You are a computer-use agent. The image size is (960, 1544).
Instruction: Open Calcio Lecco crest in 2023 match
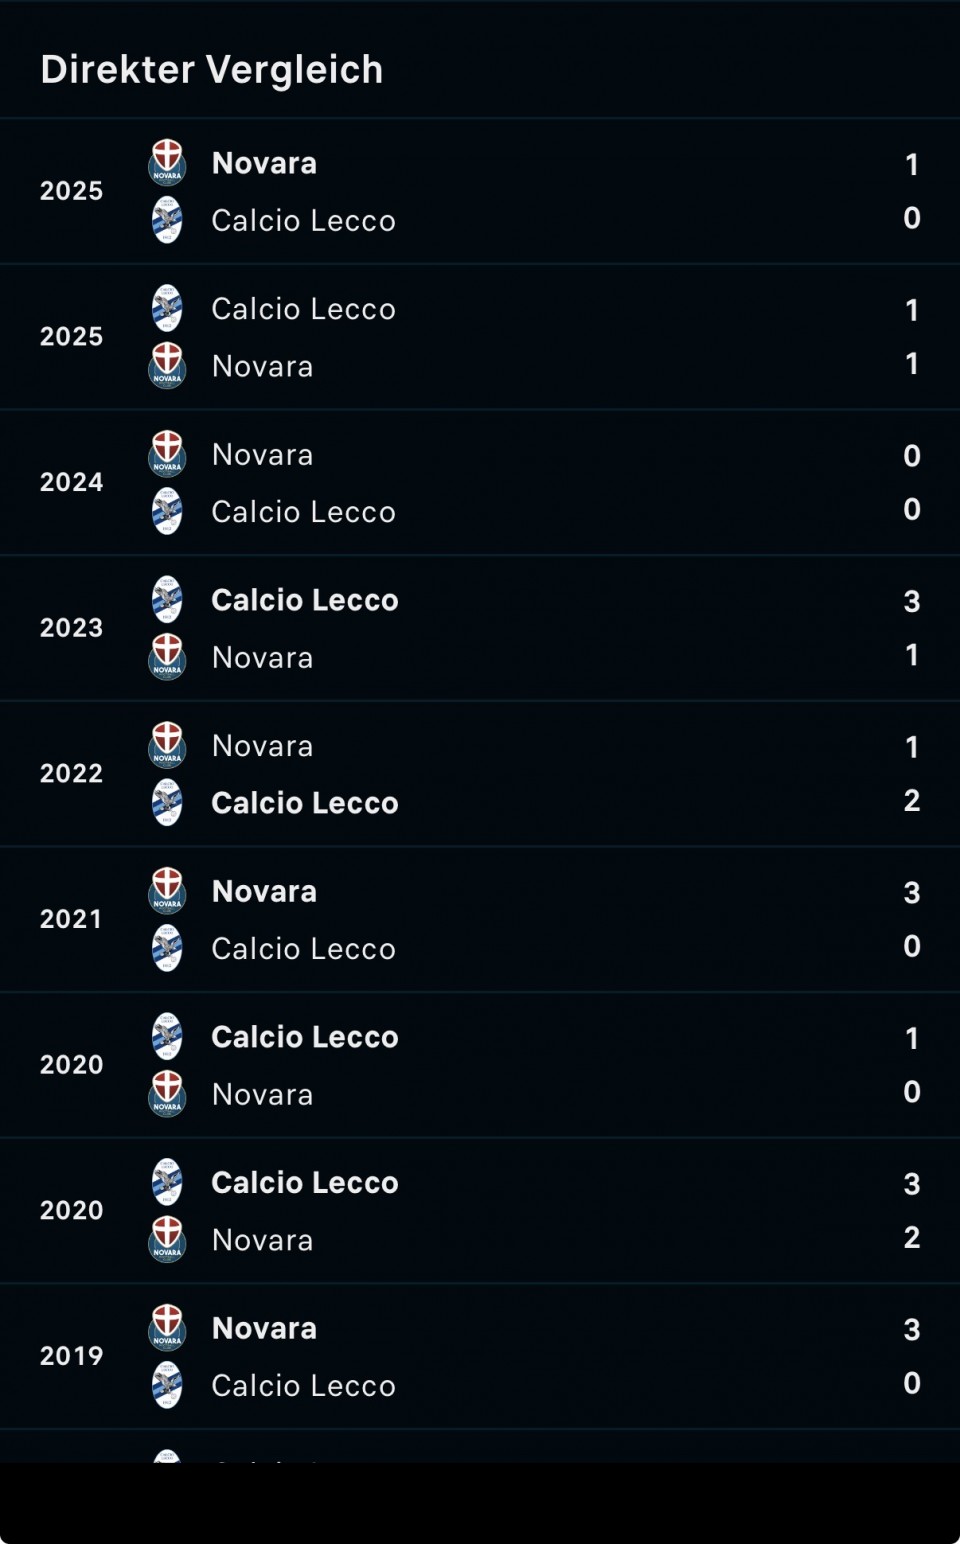click(167, 599)
